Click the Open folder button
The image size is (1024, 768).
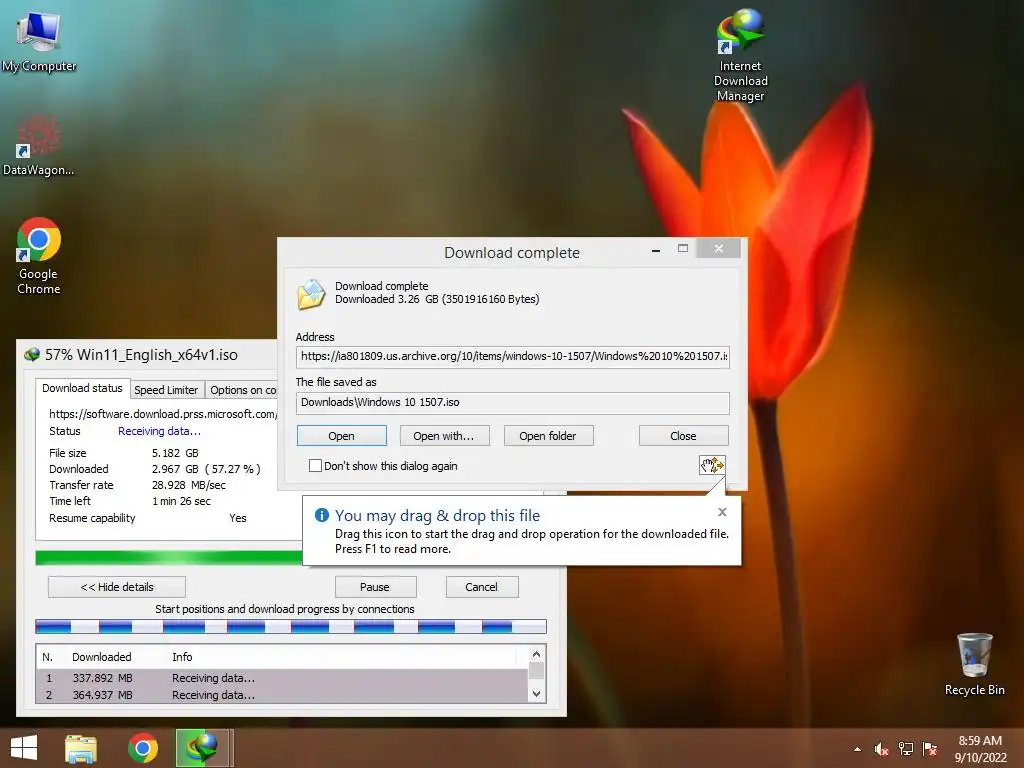pyautogui.click(x=548, y=436)
